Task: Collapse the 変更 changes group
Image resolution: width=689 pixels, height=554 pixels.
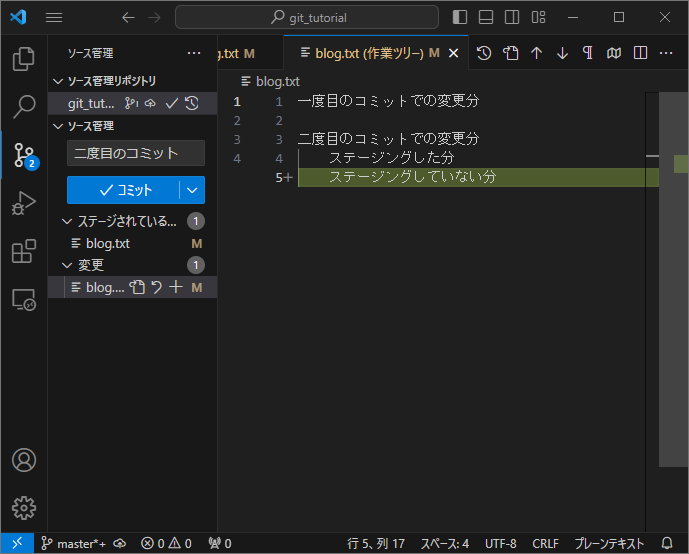Action: click(132, 265)
